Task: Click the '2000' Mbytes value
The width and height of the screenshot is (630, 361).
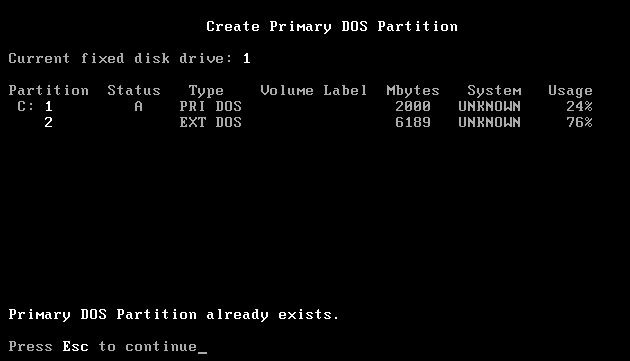Action: tap(413, 107)
